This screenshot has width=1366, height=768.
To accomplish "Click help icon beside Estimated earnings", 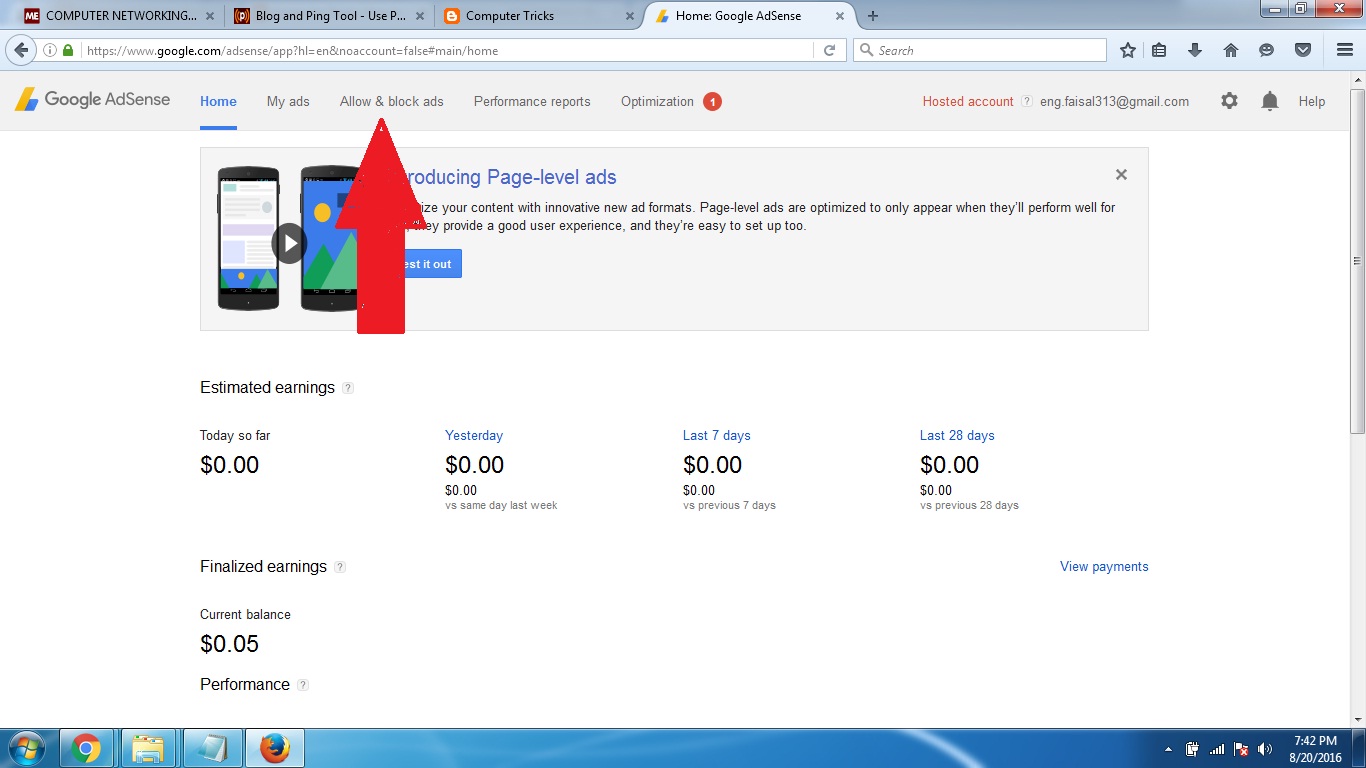I will pyautogui.click(x=348, y=388).
